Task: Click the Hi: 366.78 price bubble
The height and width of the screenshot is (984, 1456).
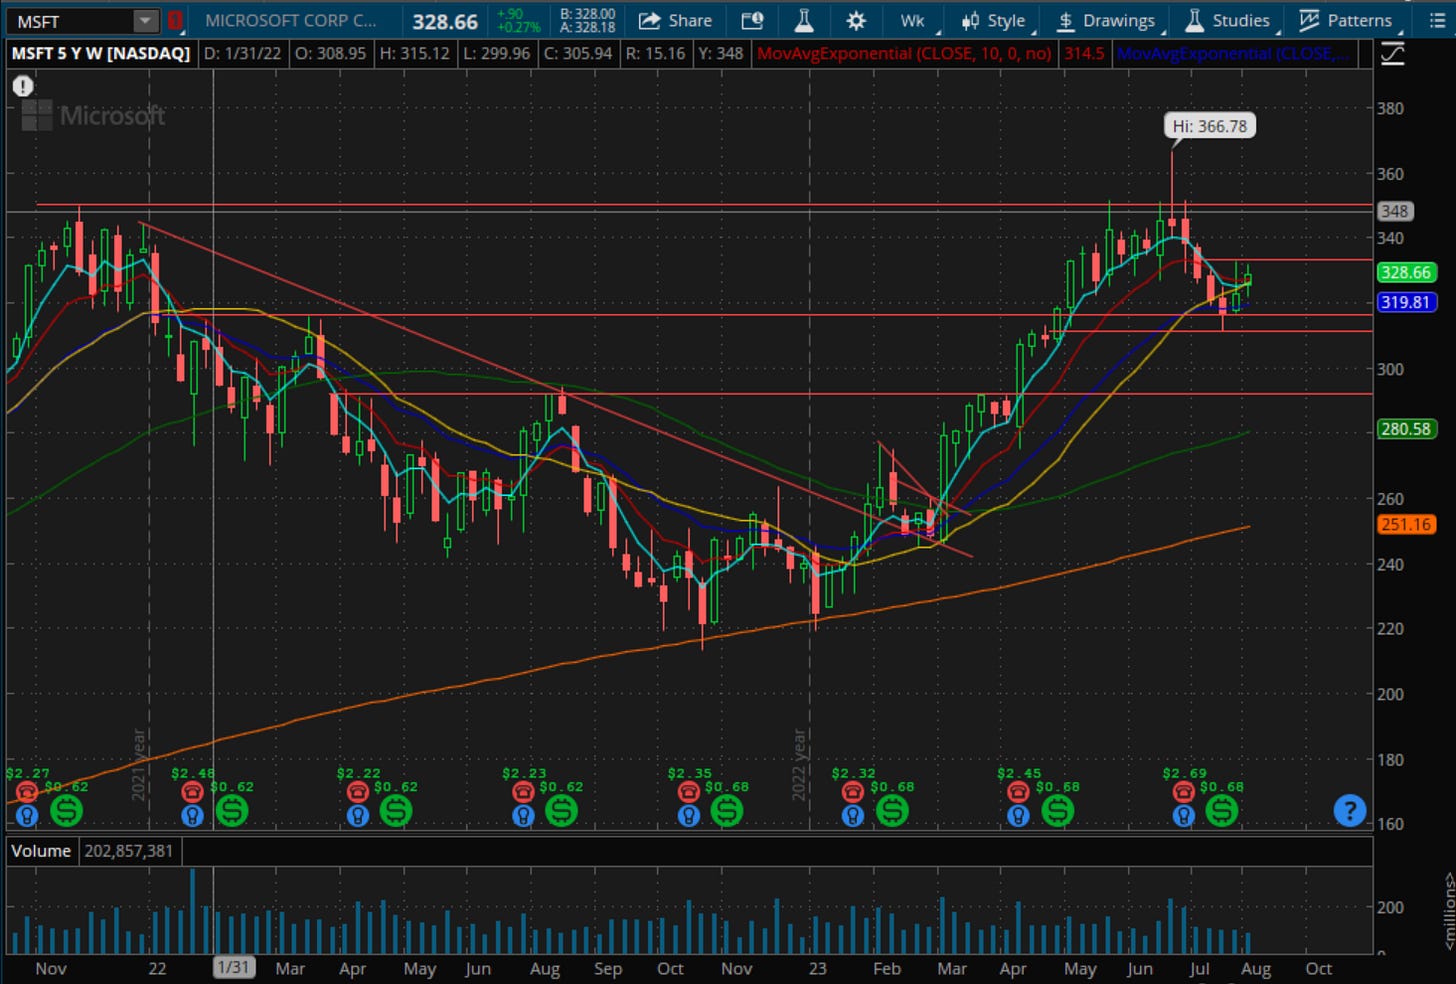Action: [x=1210, y=126]
